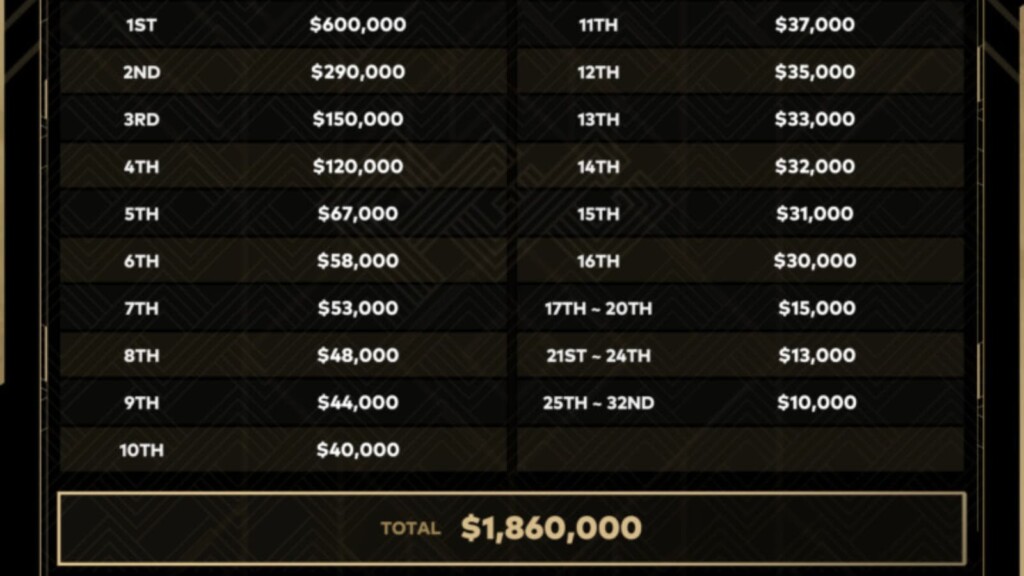Select the $58,000 prize for 6TH
The height and width of the screenshot is (576, 1024).
(x=358, y=261)
